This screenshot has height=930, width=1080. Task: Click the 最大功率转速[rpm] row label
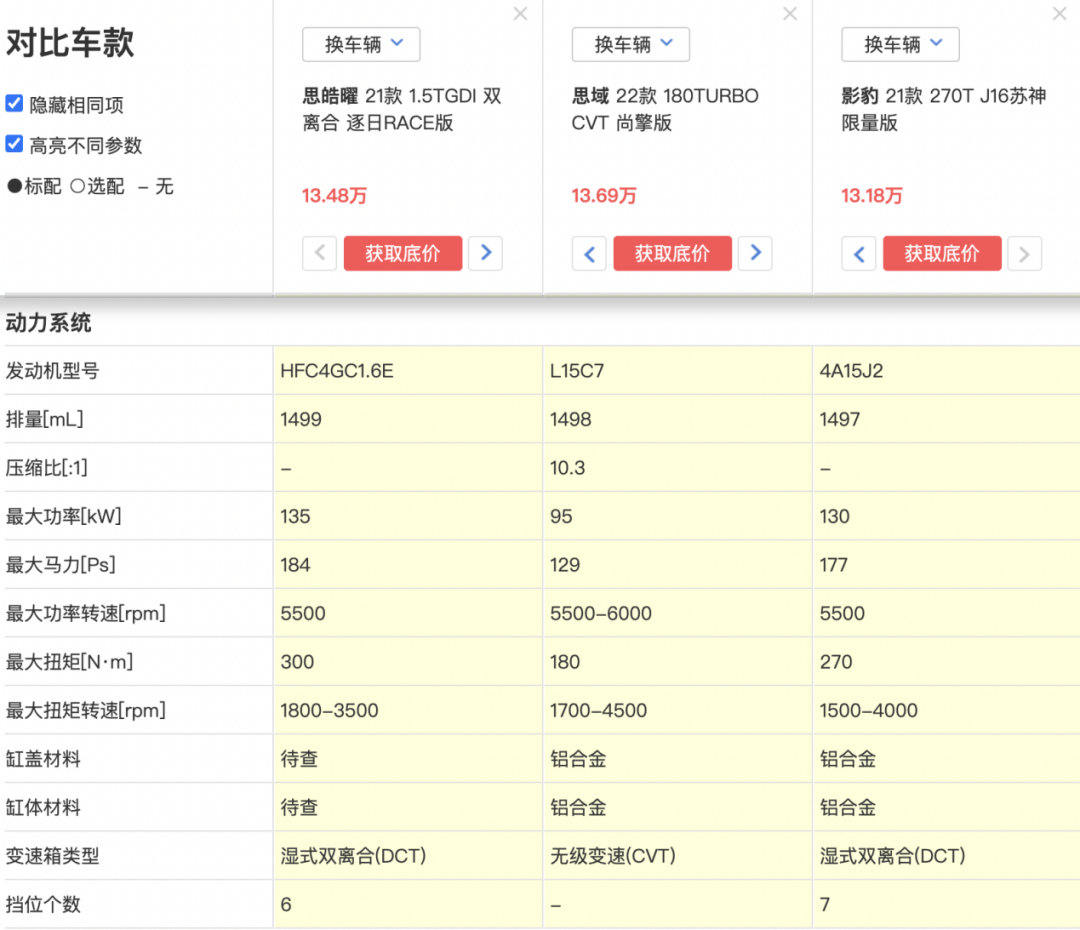coord(85,613)
